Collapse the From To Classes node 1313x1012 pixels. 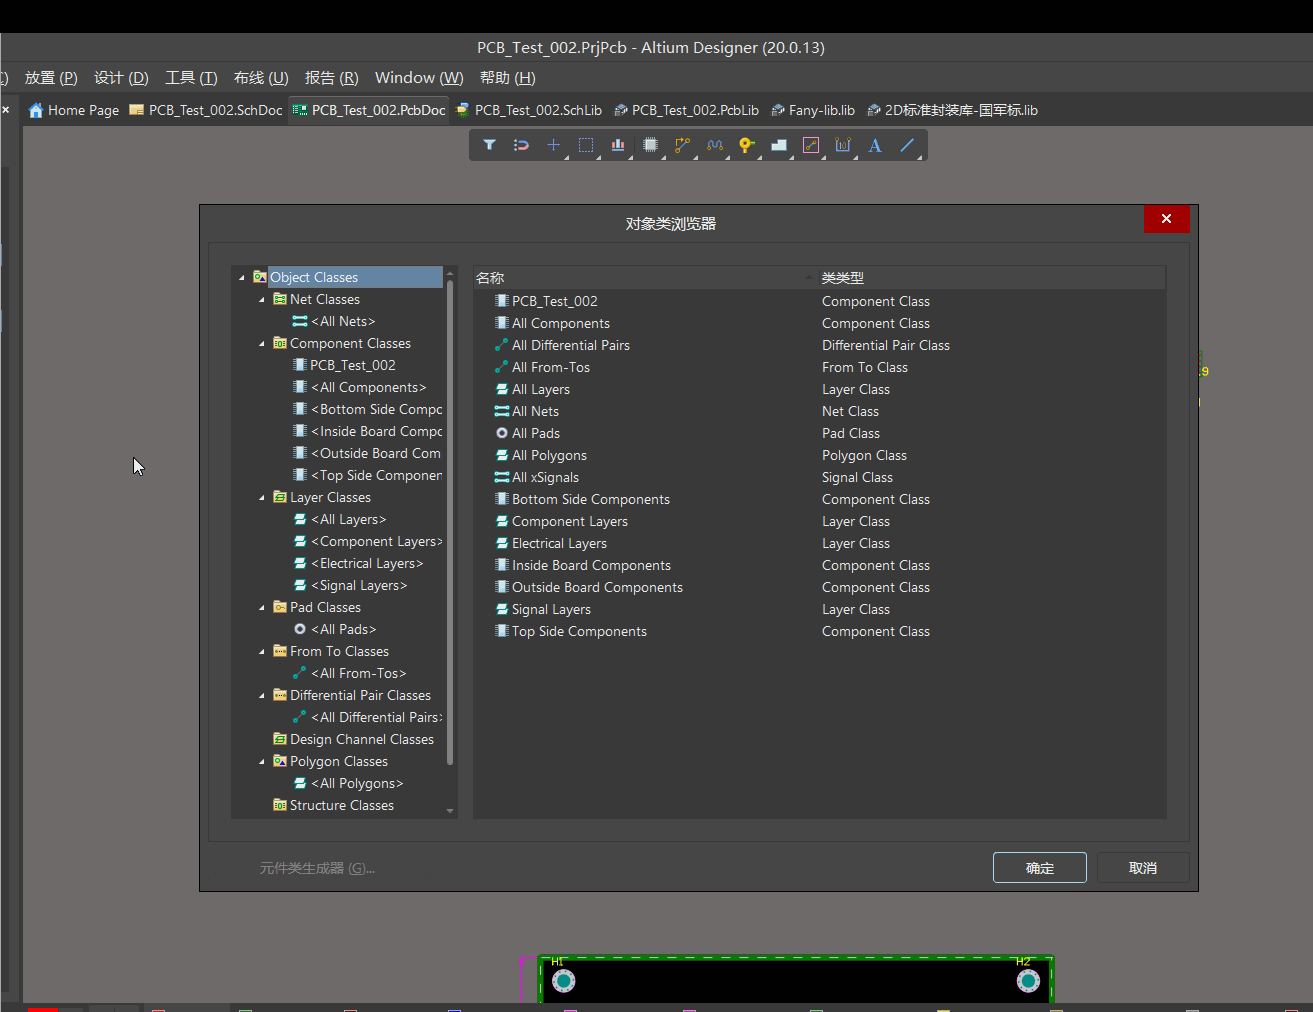[262, 652]
